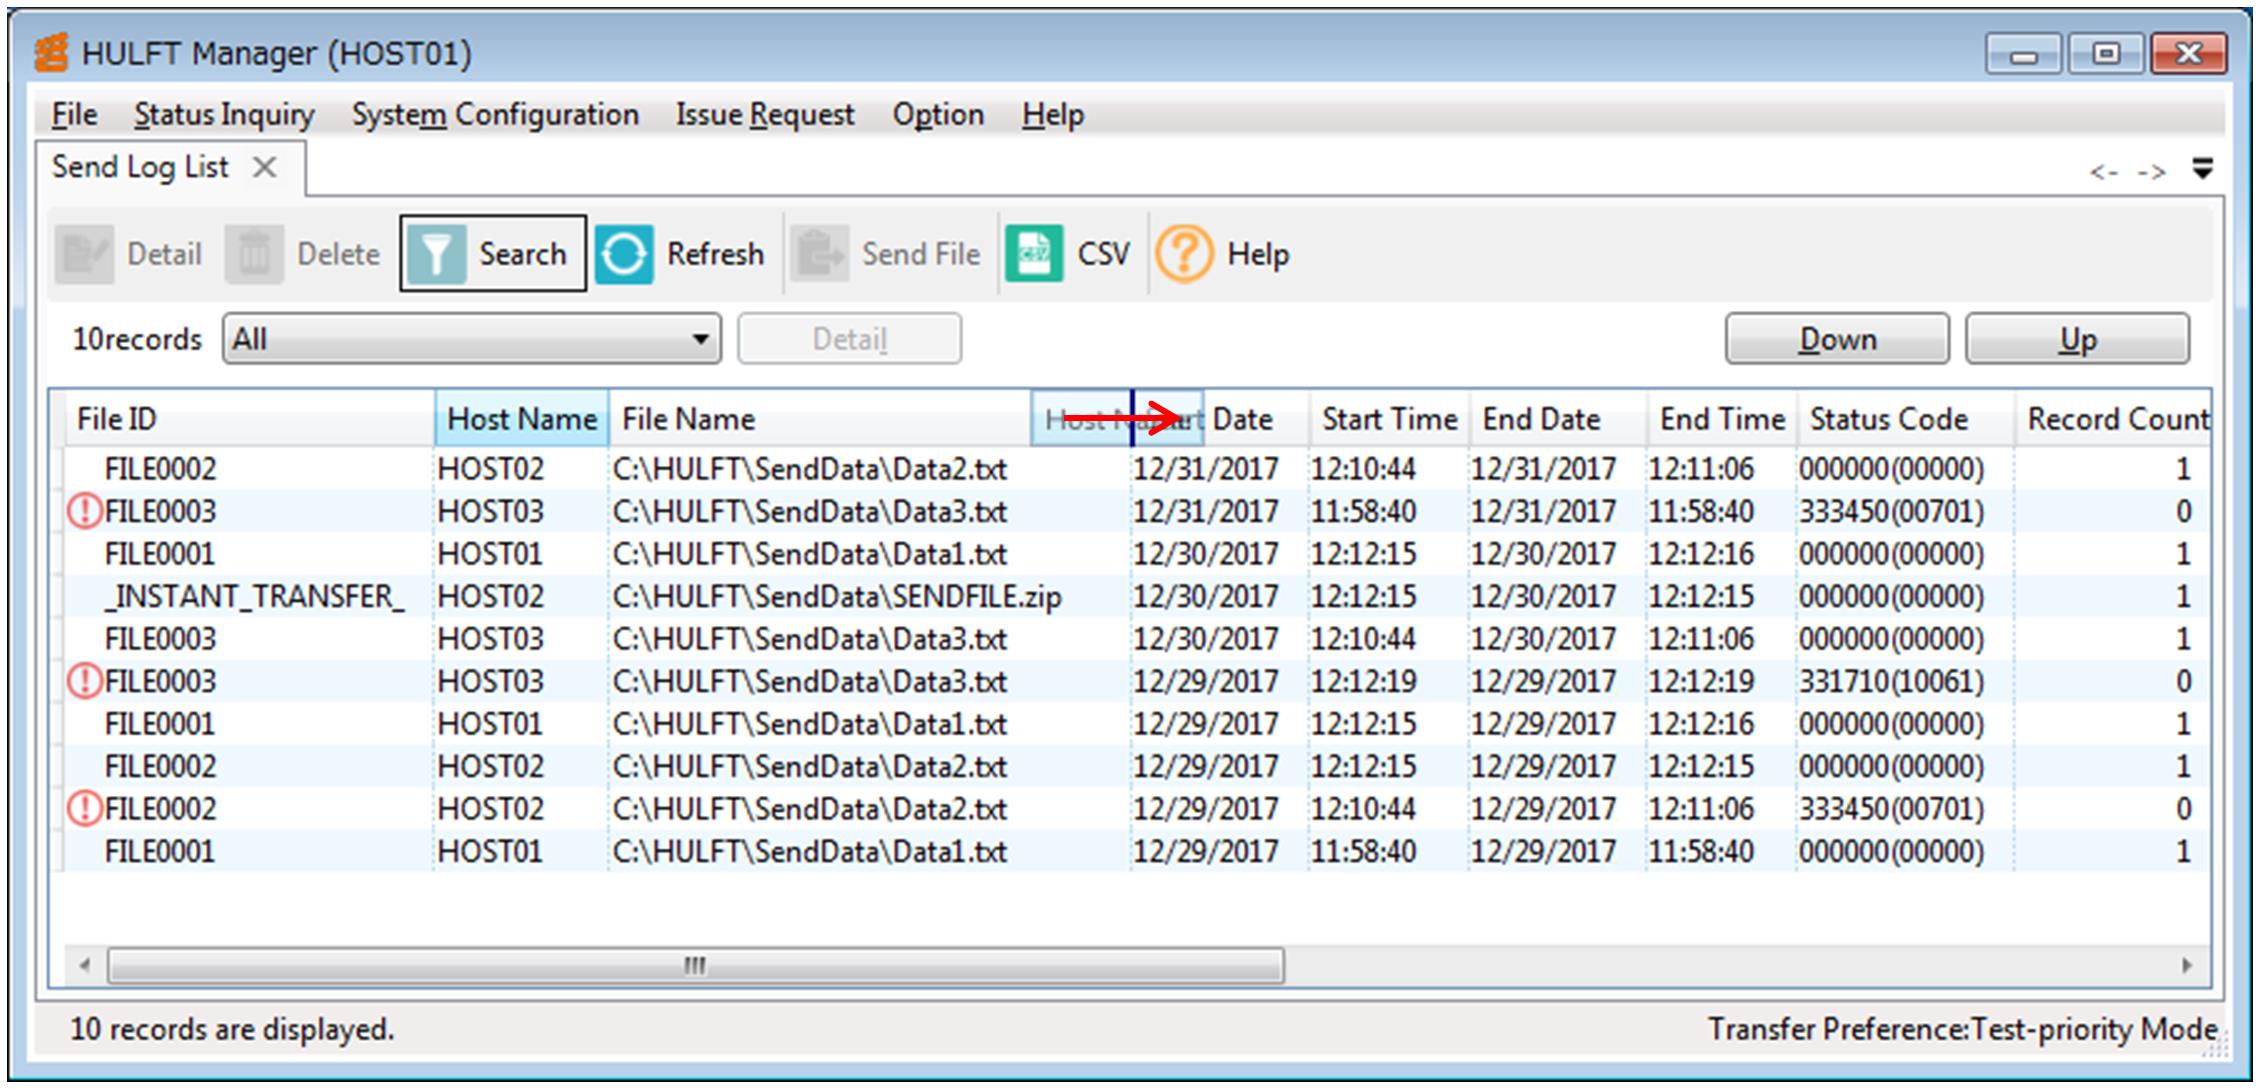
Task: Open the tab list dropdown arrow
Action: (2202, 169)
